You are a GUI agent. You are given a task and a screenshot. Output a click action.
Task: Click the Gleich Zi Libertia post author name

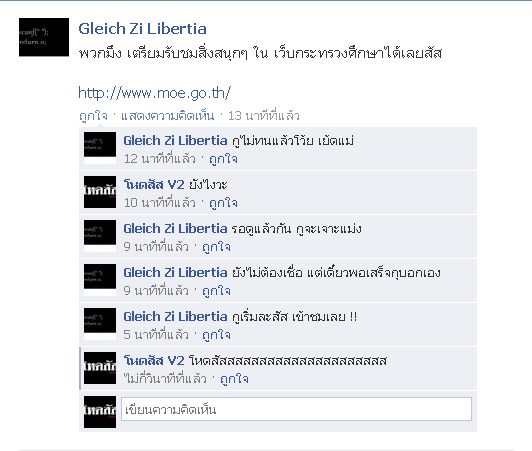point(142,29)
